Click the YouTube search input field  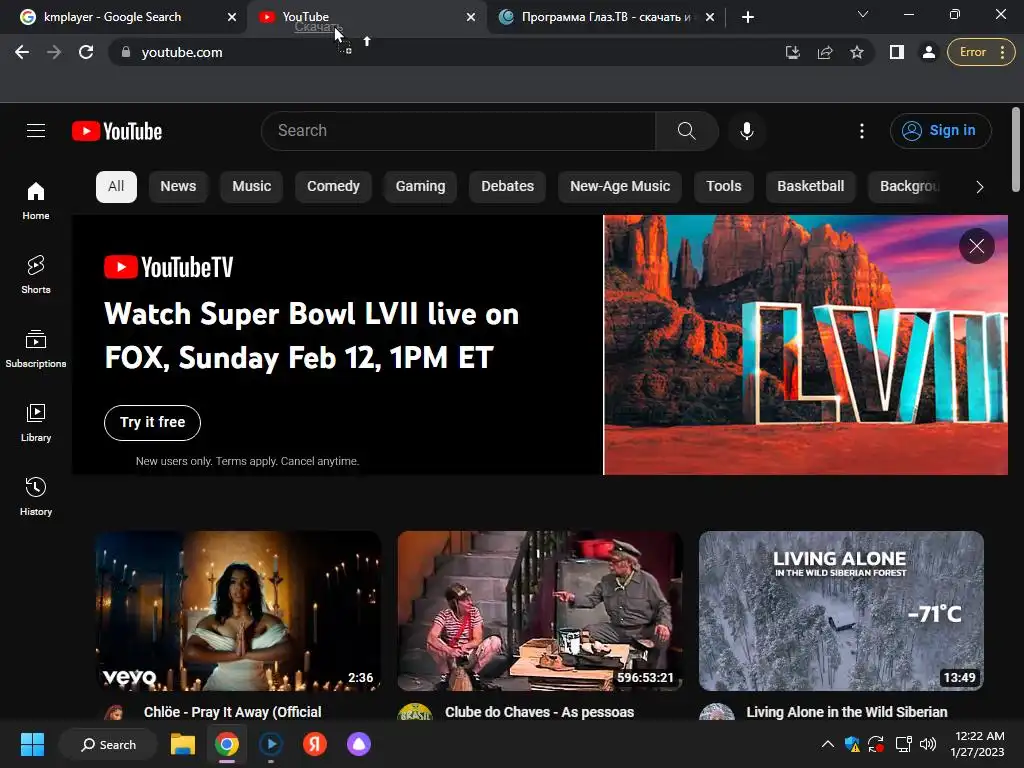coord(458,131)
